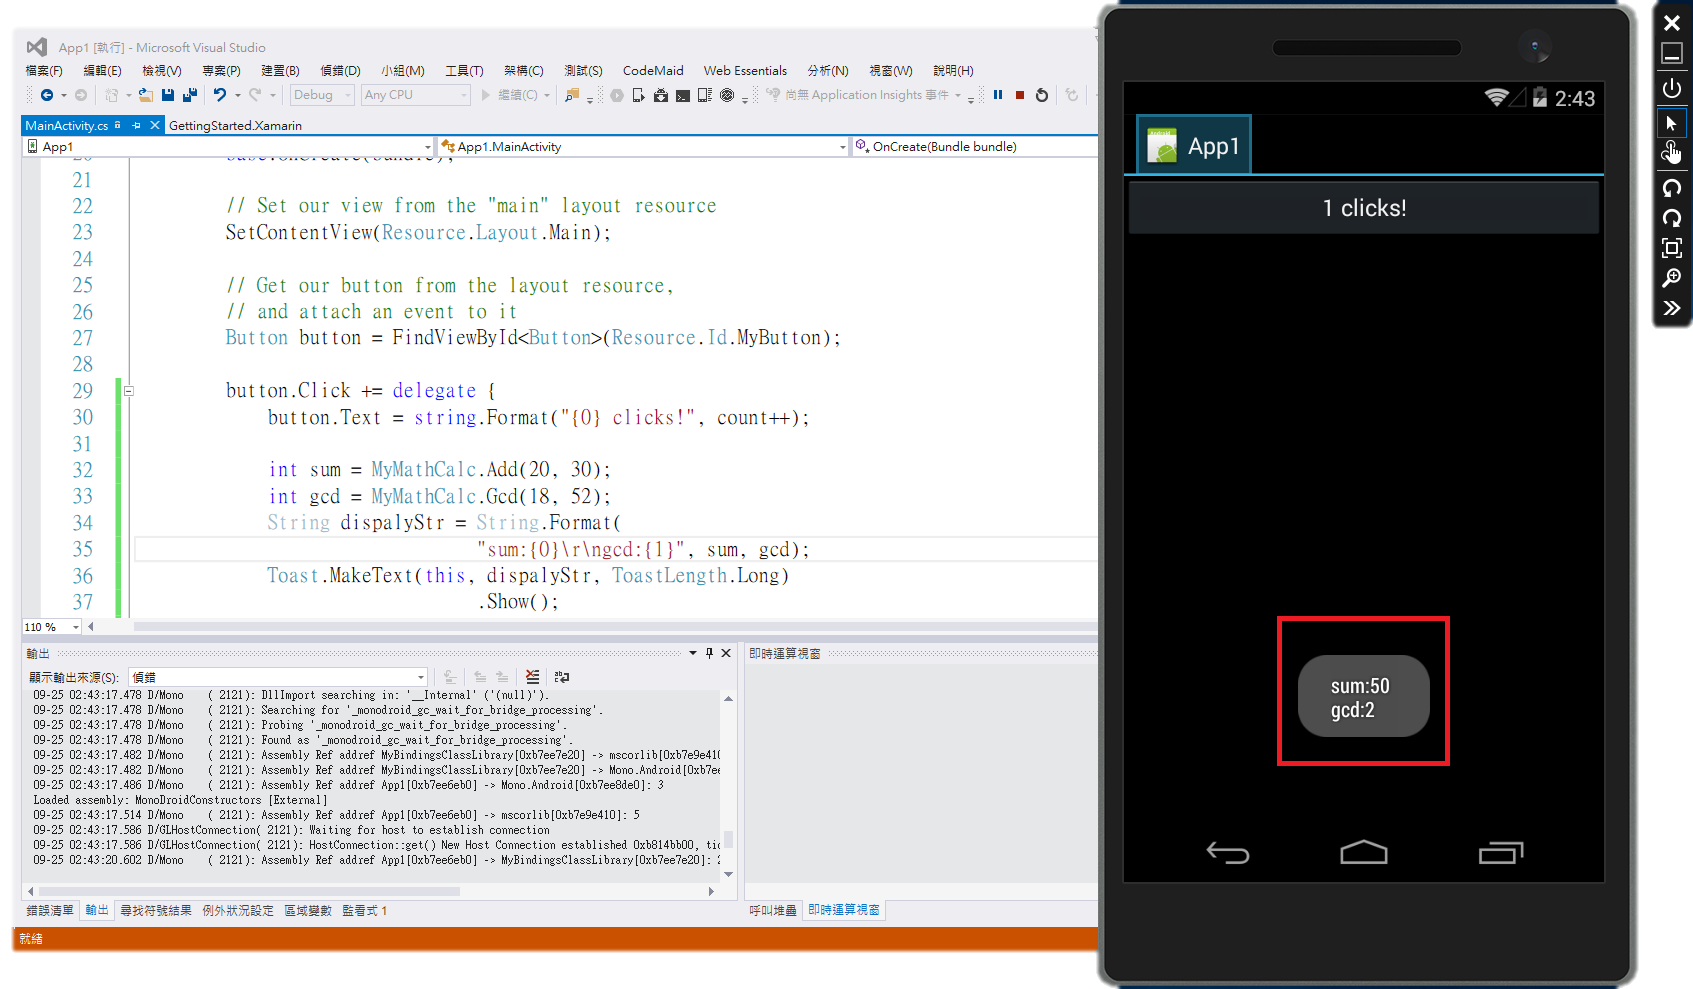Click emulator fit-to-screen tool
The height and width of the screenshot is (989, 1693).
[x=1671, y=248]
